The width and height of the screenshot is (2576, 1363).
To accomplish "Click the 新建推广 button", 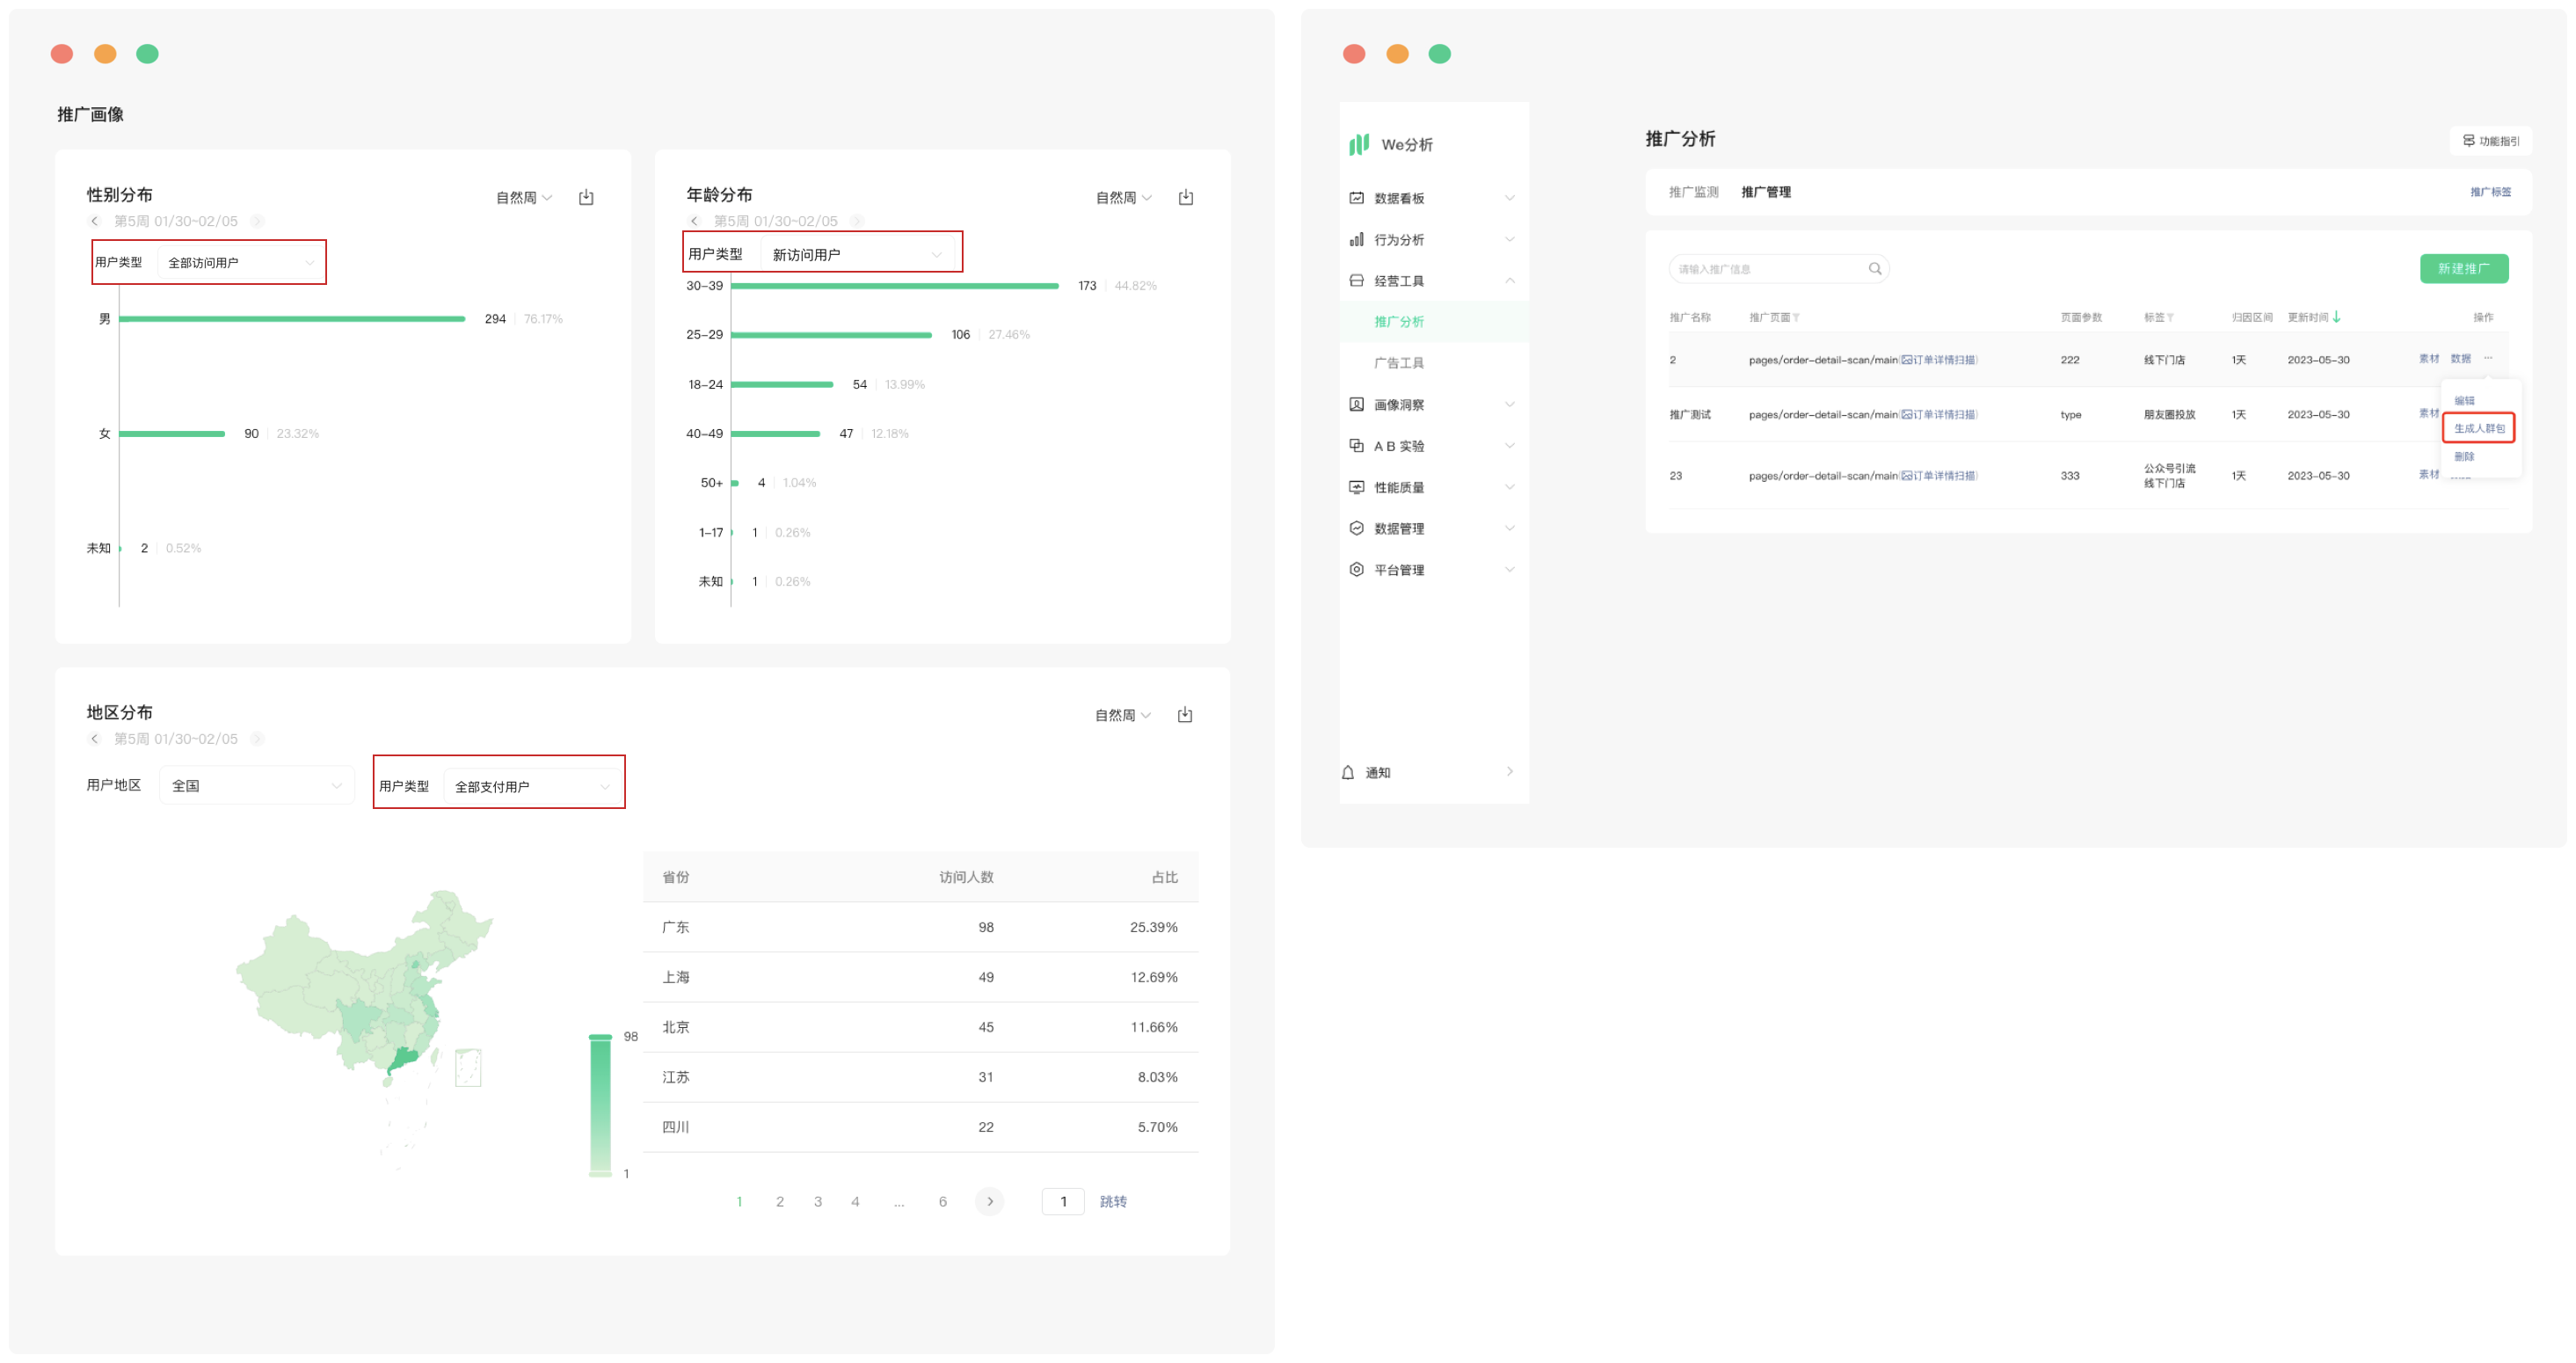I will [2463, 268].
